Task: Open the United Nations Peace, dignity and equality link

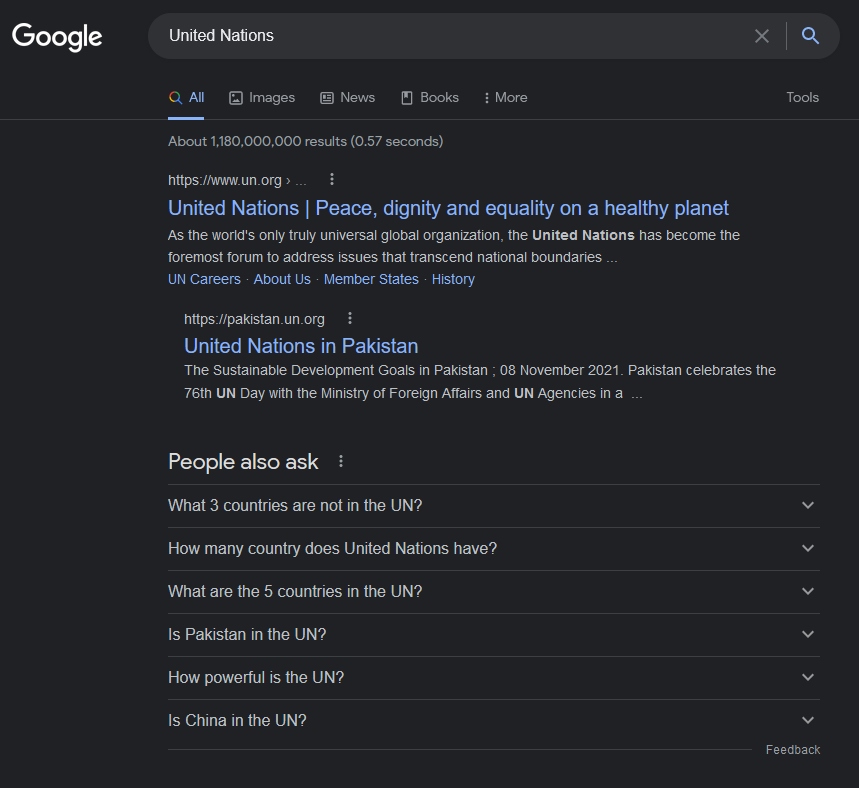Action: pos(448,208)
